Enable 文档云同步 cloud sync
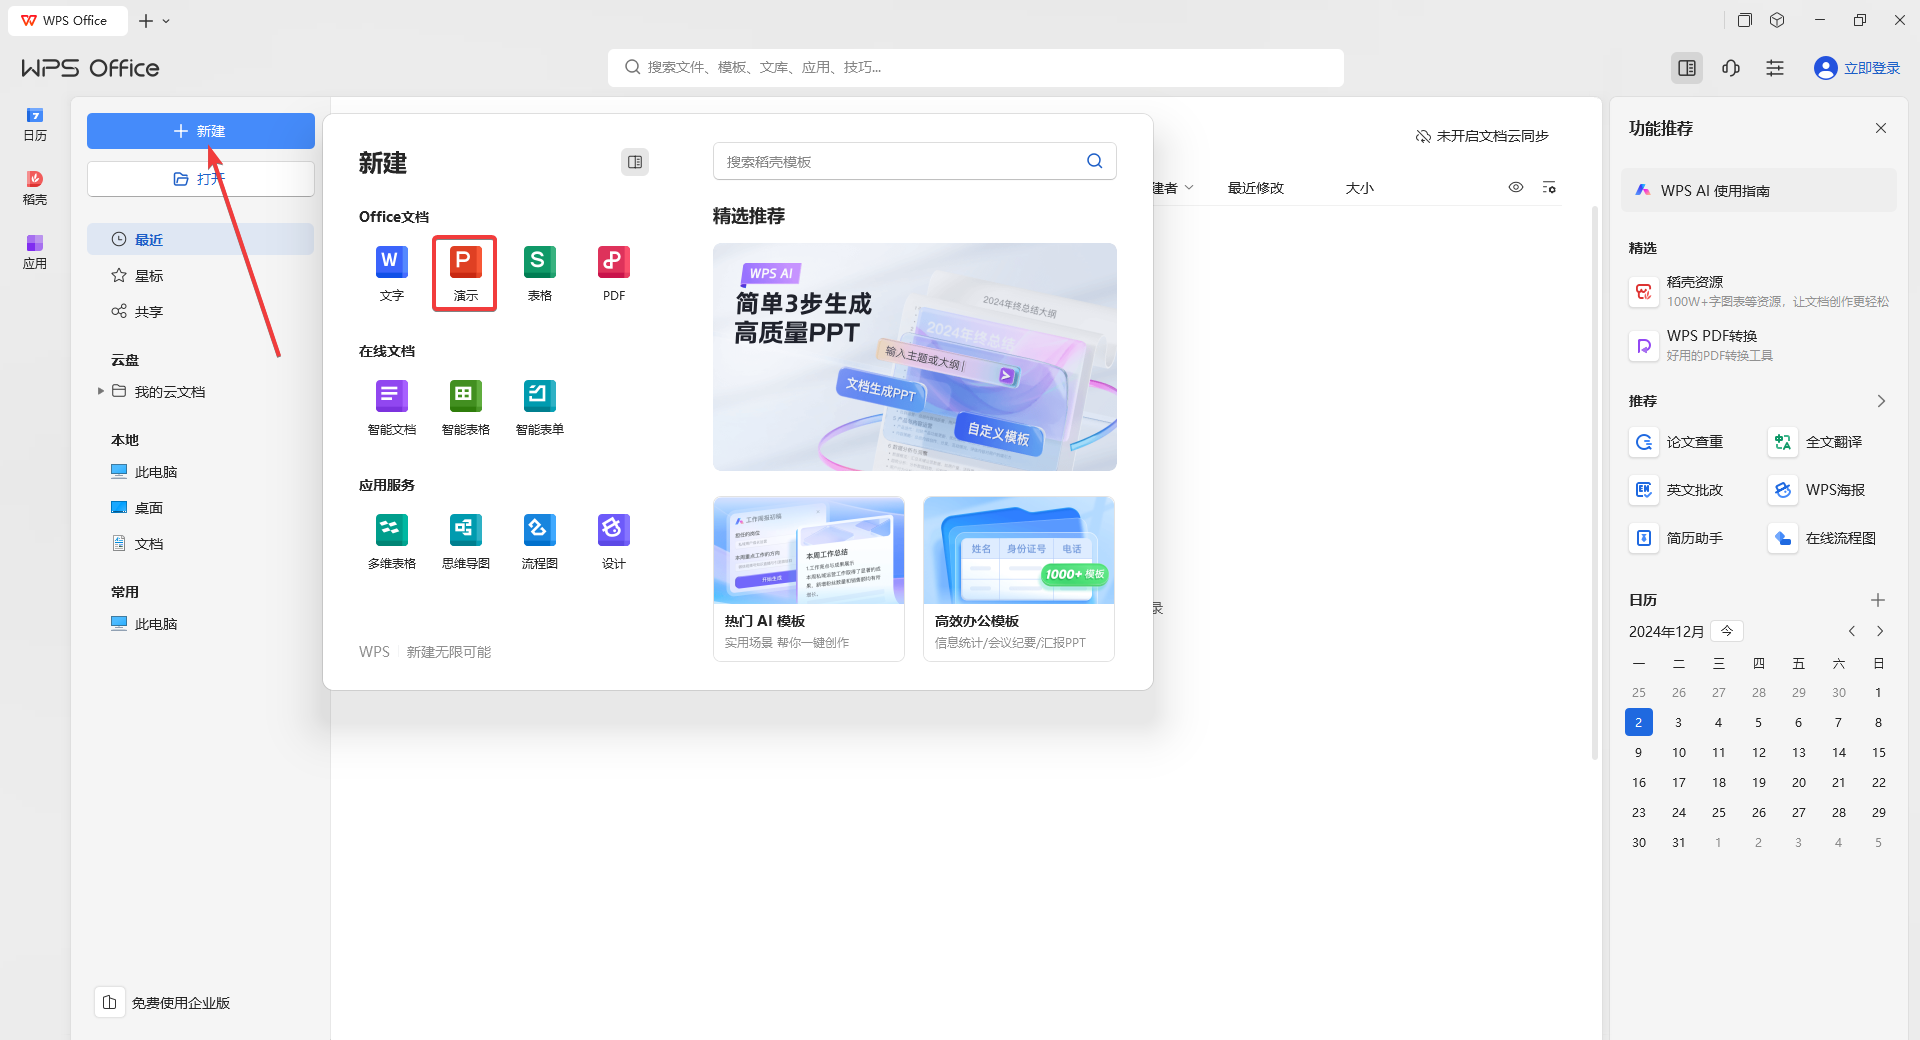This screenshot has width=1920, height=1040. click(1482, 136)
